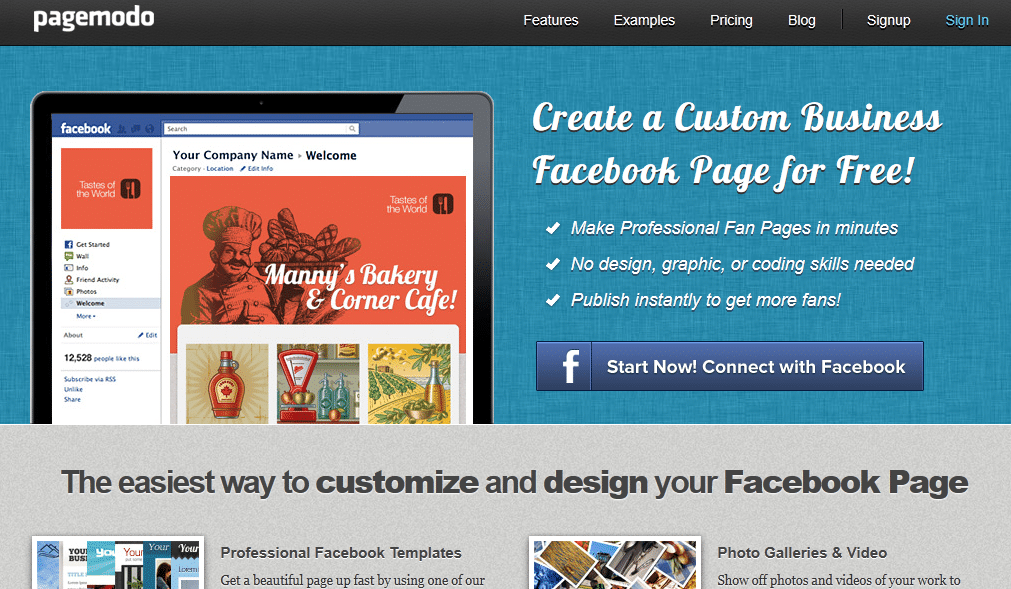This screenshot has width=1011, height=589.
Task: Click the facebook logo in mockup header
Action: (x=86, y=128)
